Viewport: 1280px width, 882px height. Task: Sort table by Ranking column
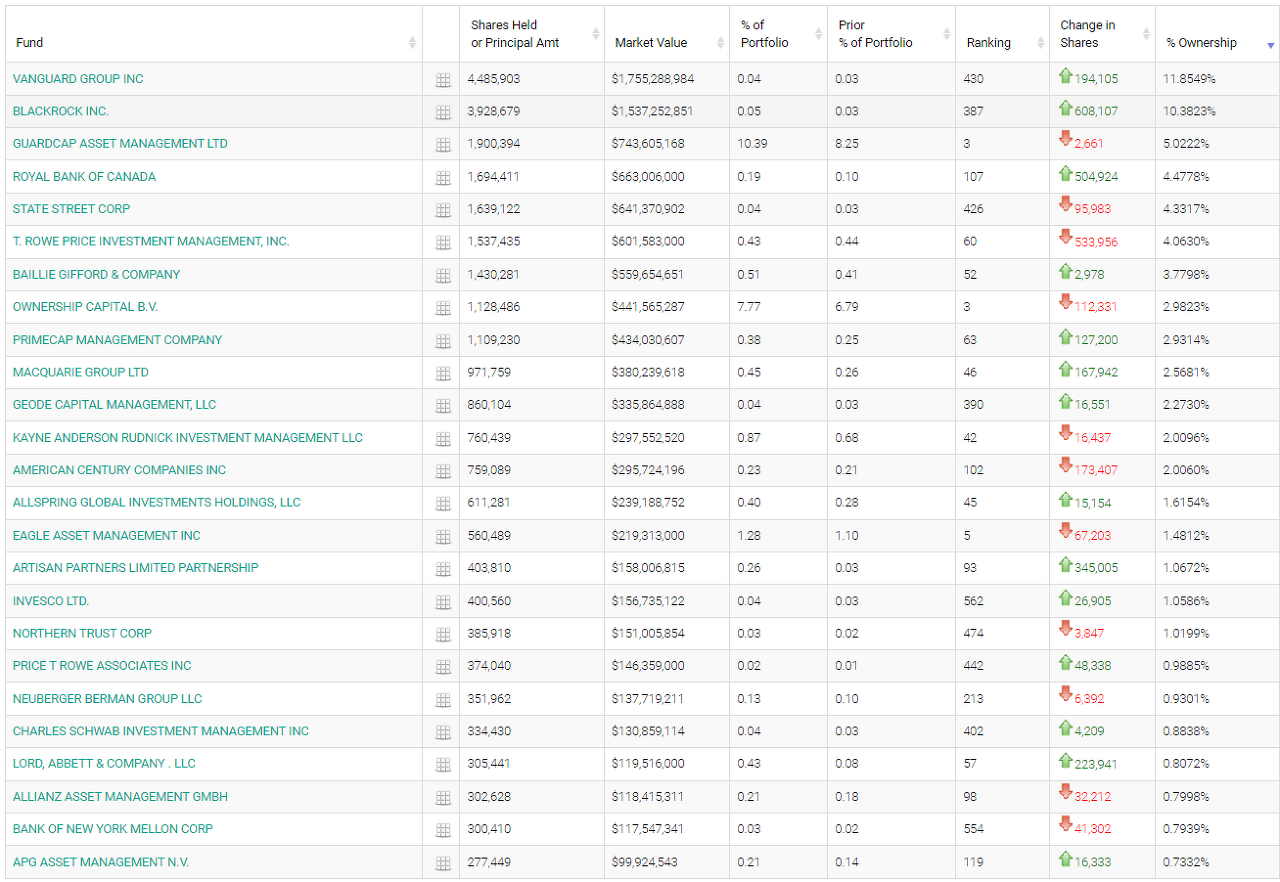point(1002,34)
